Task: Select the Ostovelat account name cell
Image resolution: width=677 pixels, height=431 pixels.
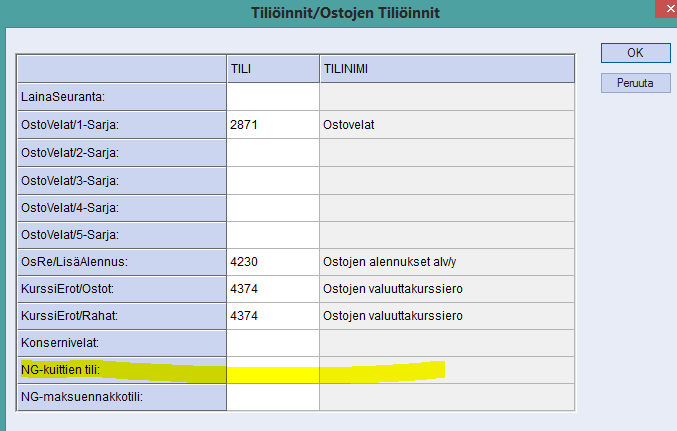Action: 446,125
